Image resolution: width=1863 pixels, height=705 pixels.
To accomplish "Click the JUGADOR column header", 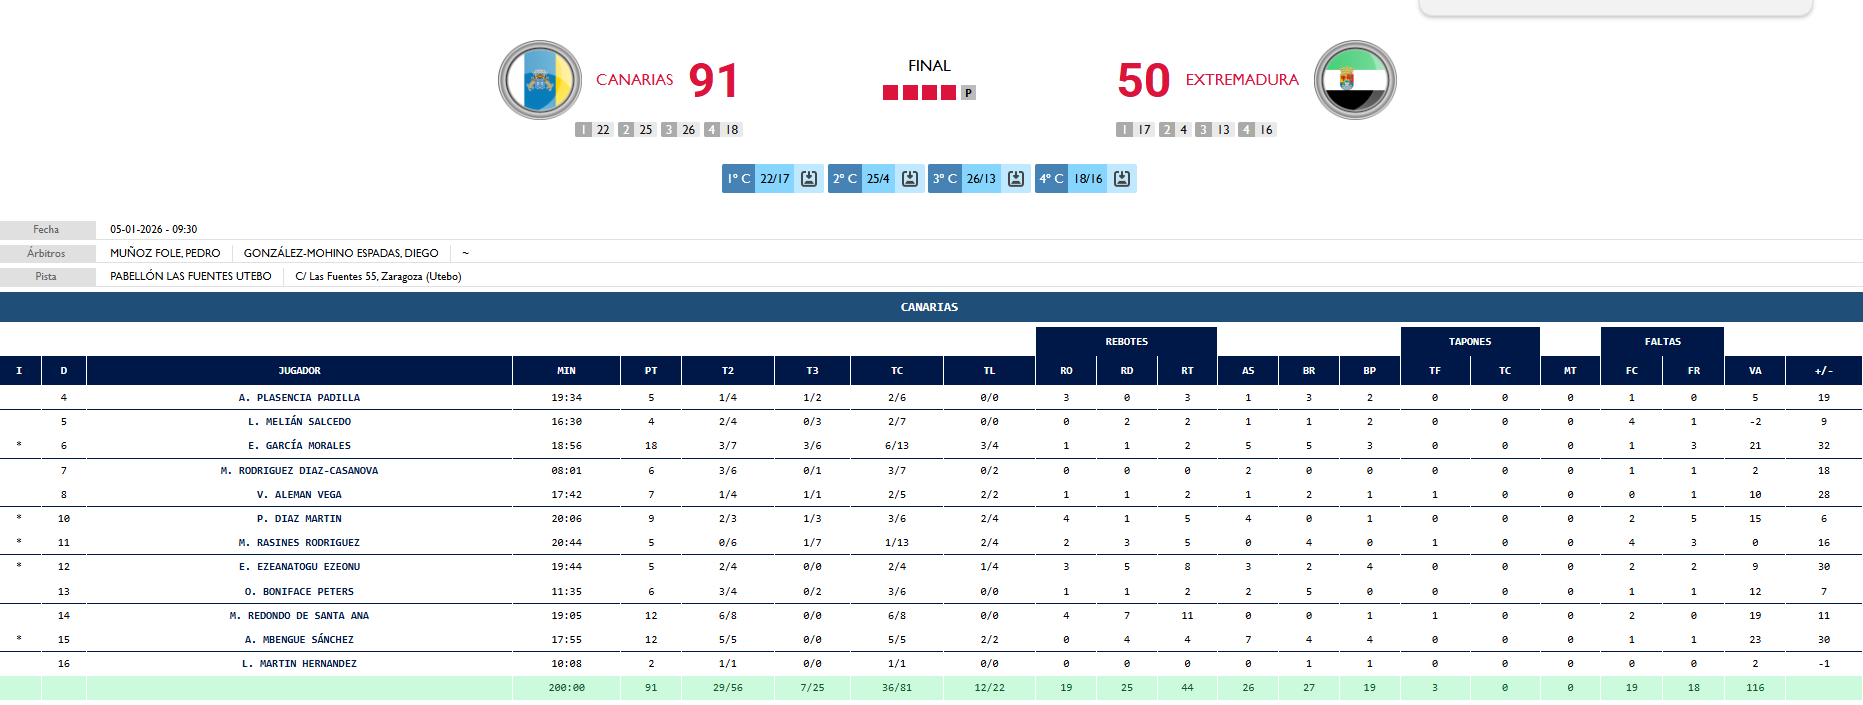I will pyautogui.click(x=299, y=371).
